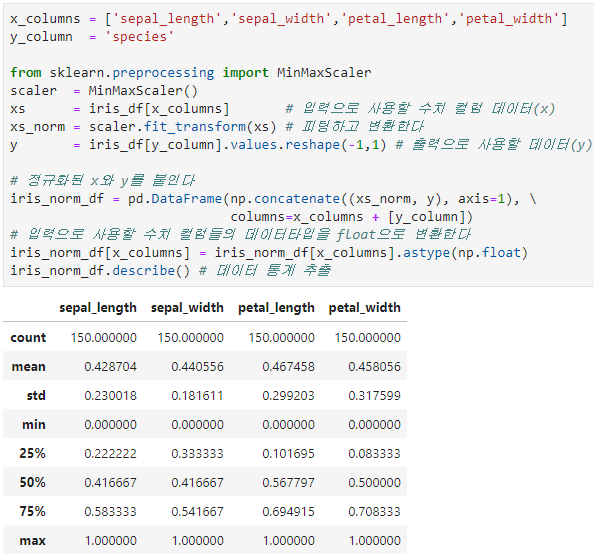This screenshot has height=556, width=594.
Task: Click the std value 0.317599
Action: click(374, 396)
